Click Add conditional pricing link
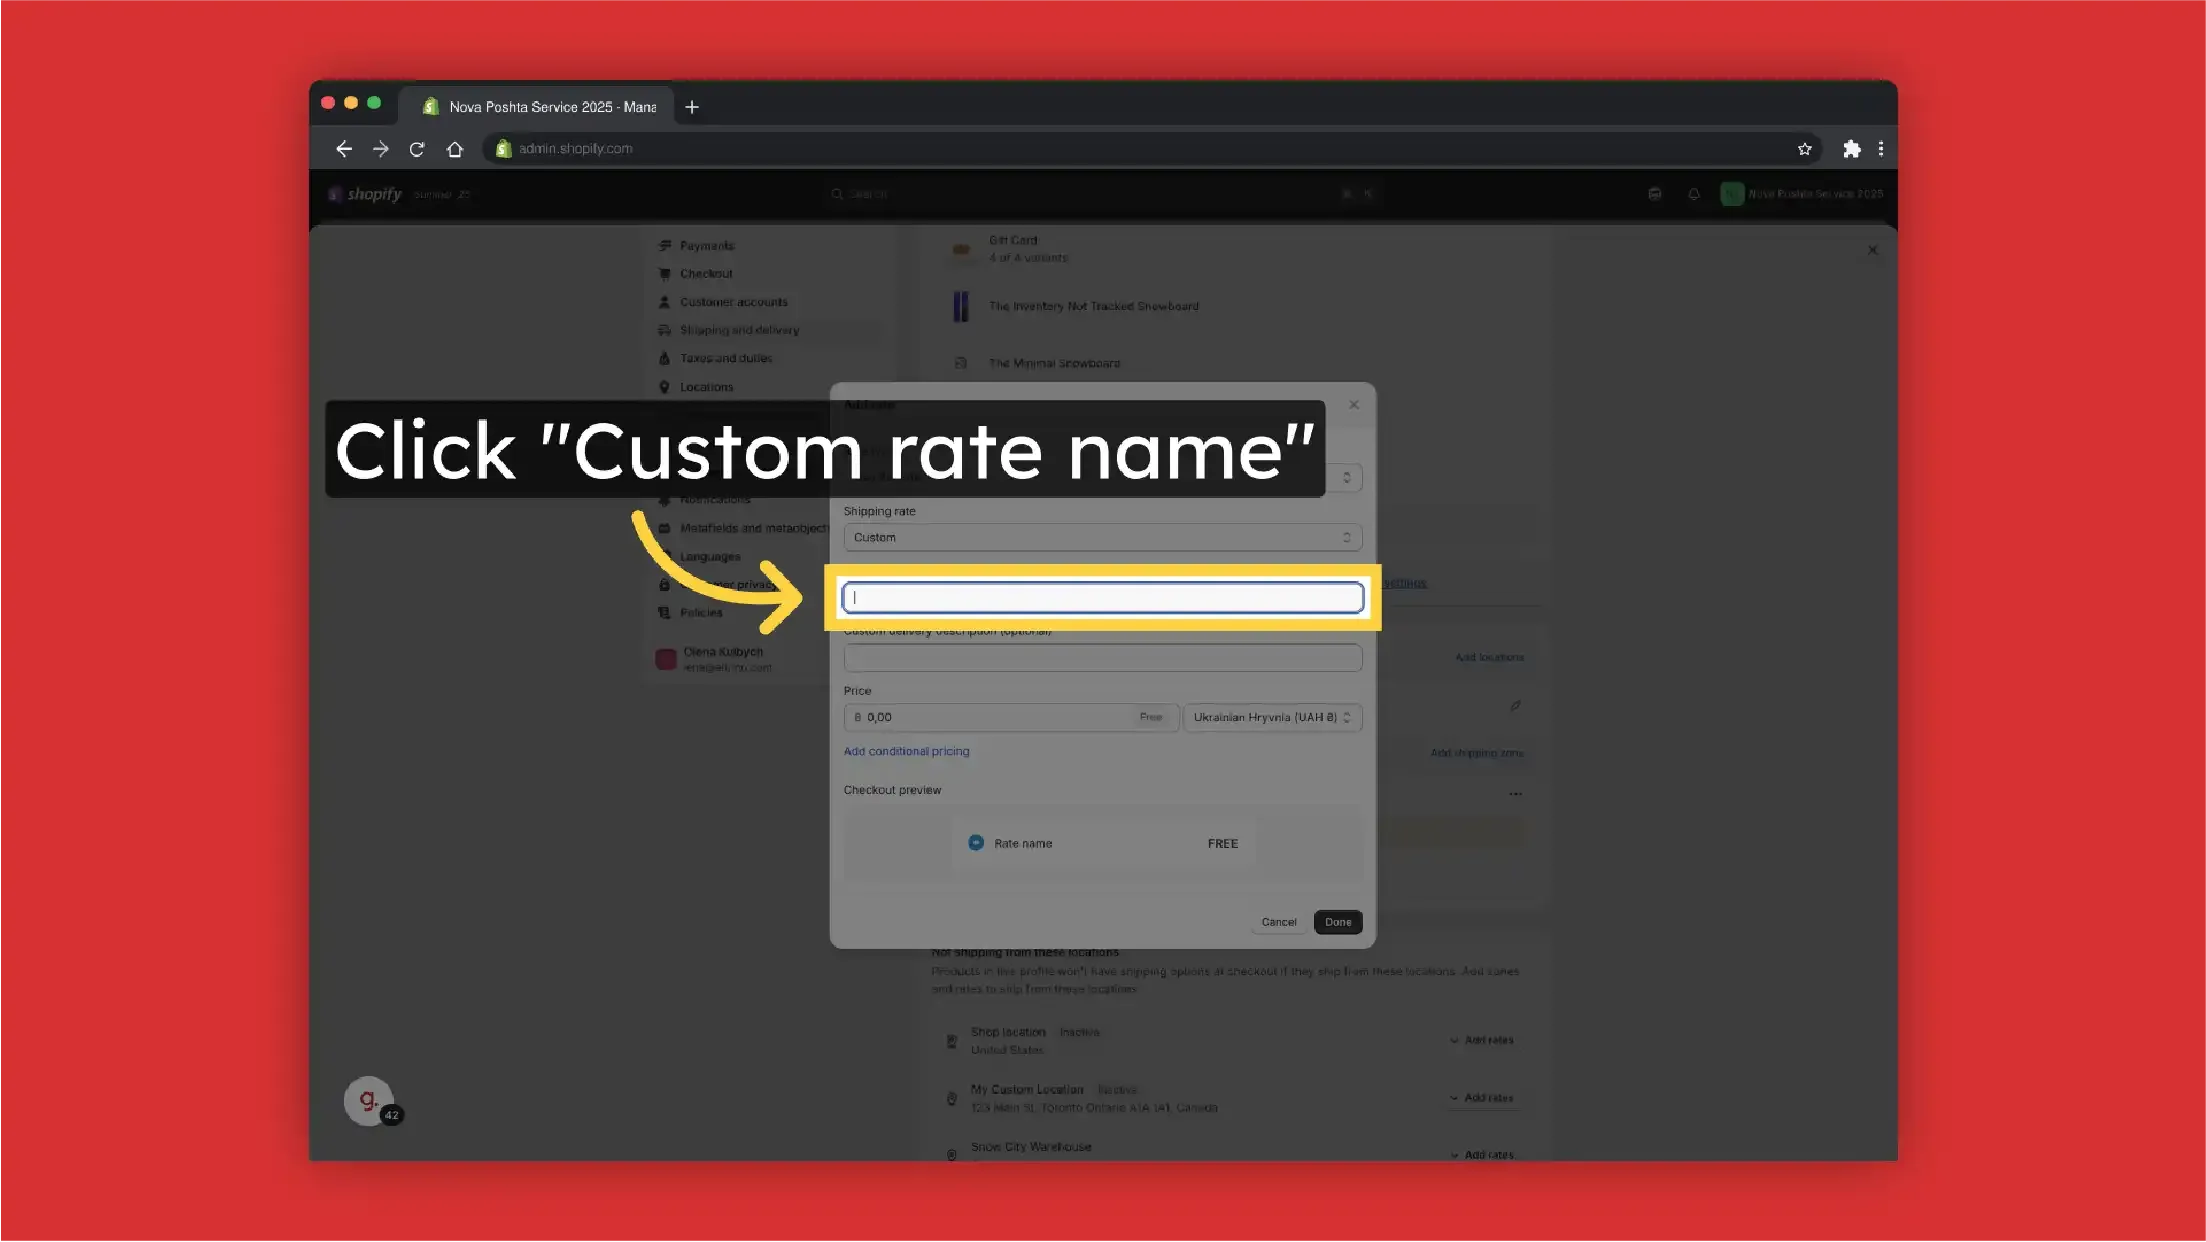The height and width of the screenshot is (1242, 2206). tap(906, 751)
